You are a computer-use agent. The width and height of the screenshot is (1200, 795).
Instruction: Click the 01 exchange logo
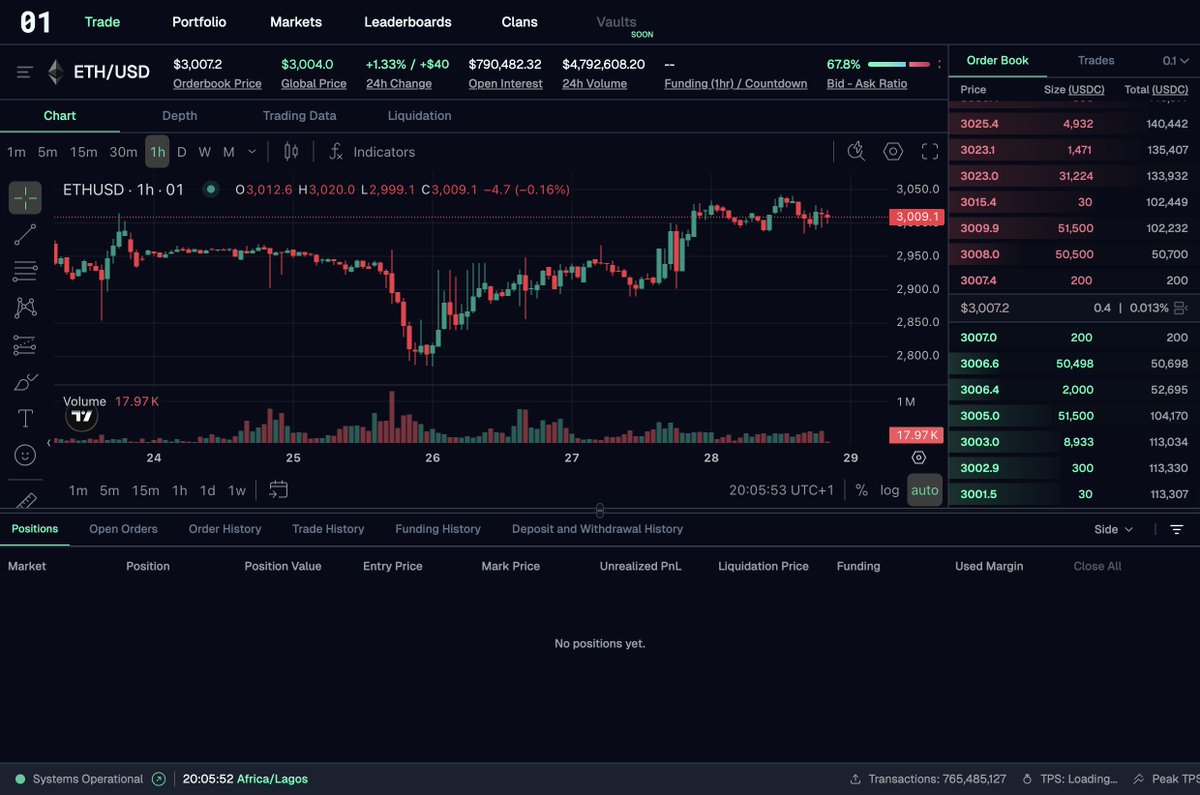point(35,22)
